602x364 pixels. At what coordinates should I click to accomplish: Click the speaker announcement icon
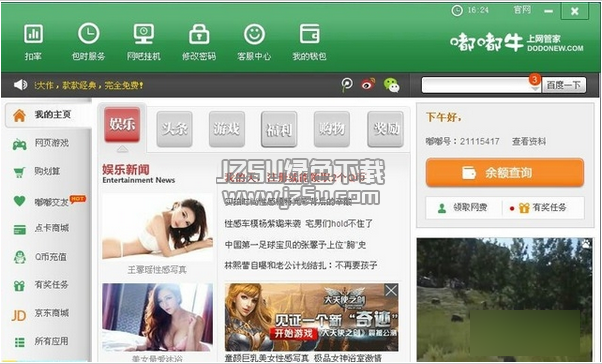click(20, 85)
